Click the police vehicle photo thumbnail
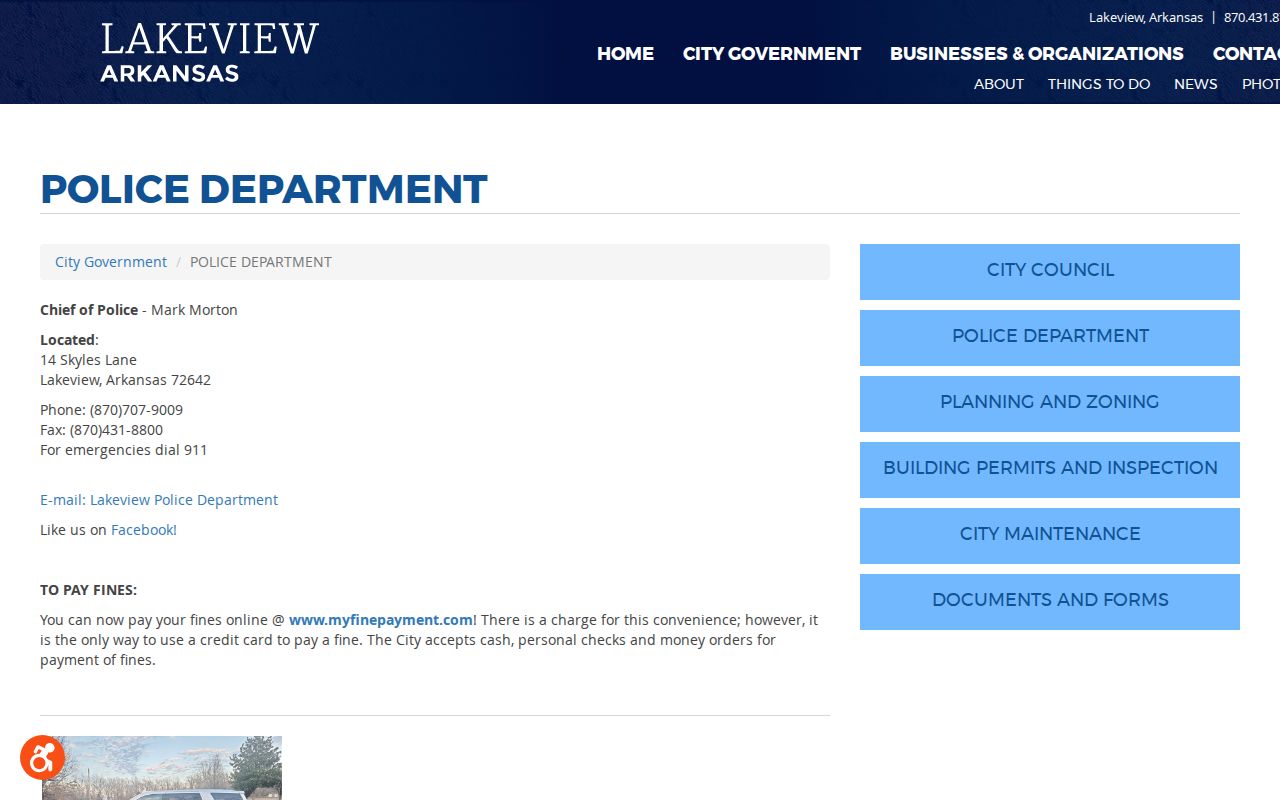The image size is (1280, 800). 162,768
